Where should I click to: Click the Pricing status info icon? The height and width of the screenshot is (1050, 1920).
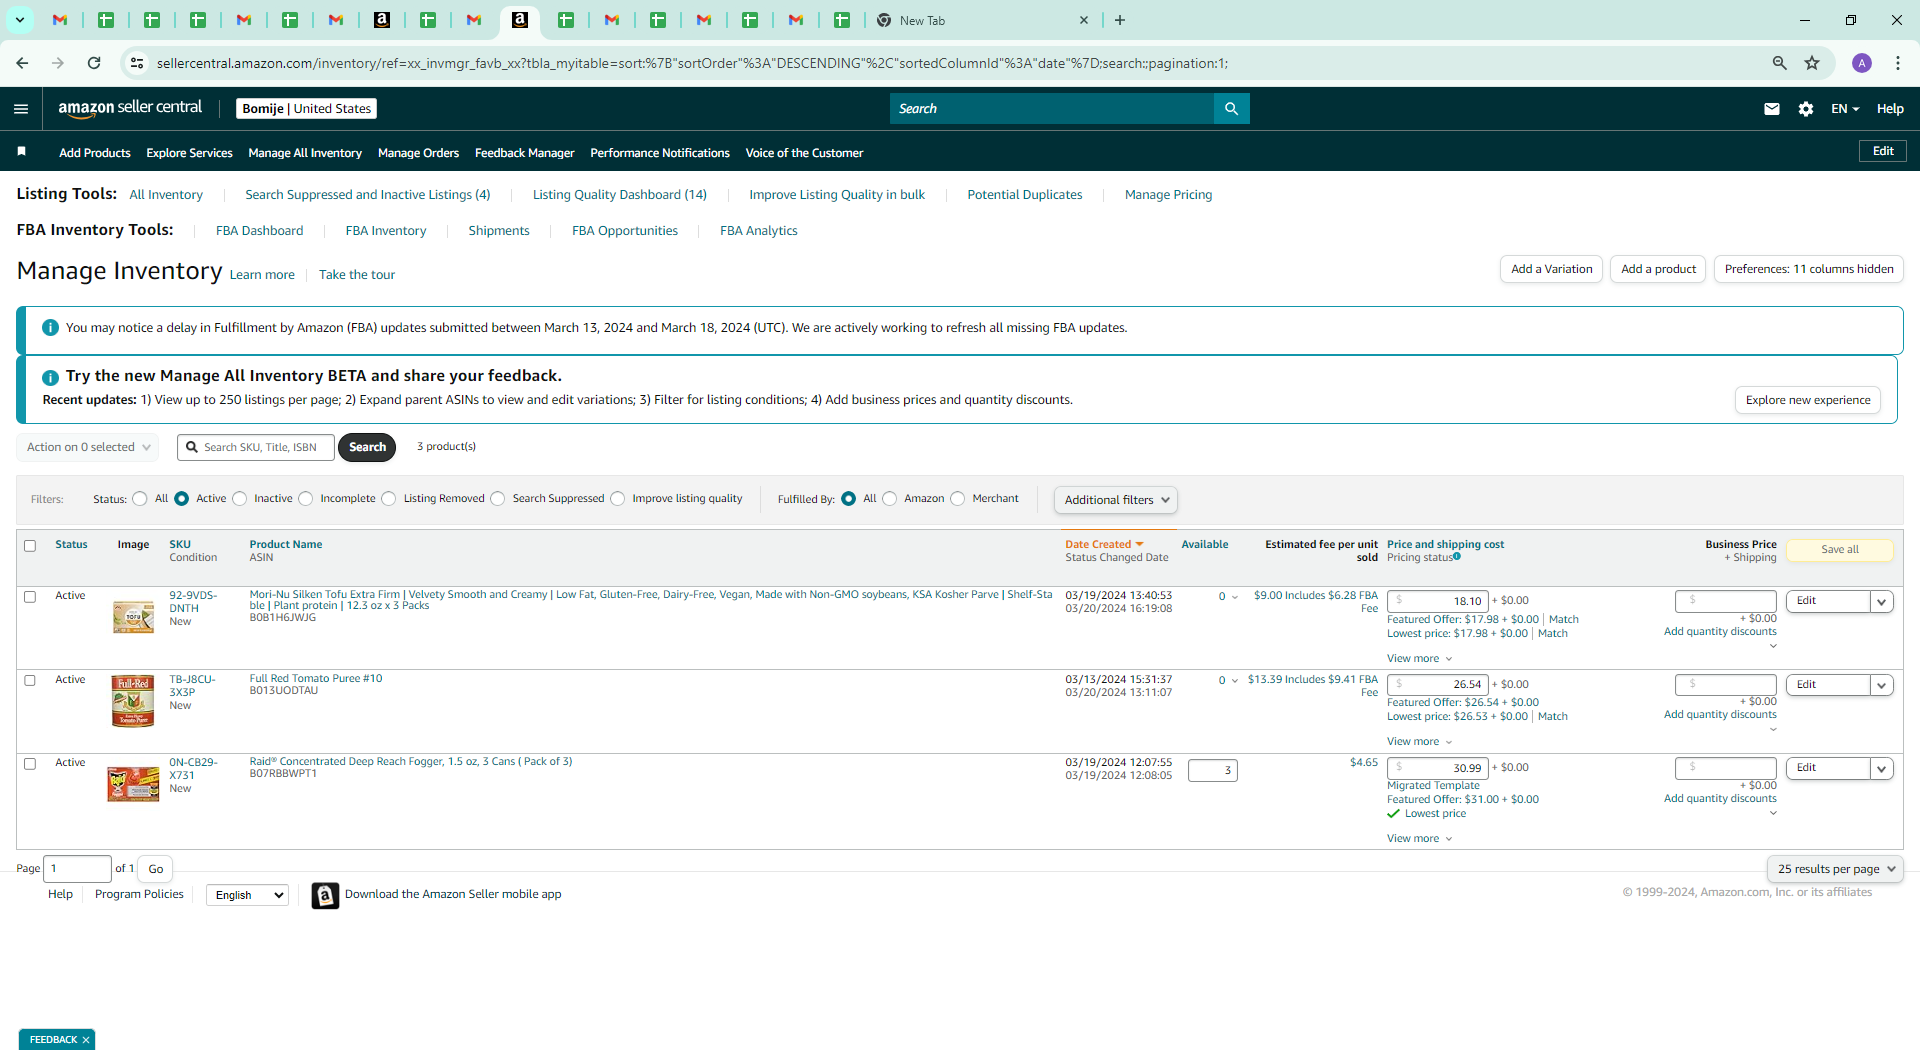click(x=1456, y=557)
